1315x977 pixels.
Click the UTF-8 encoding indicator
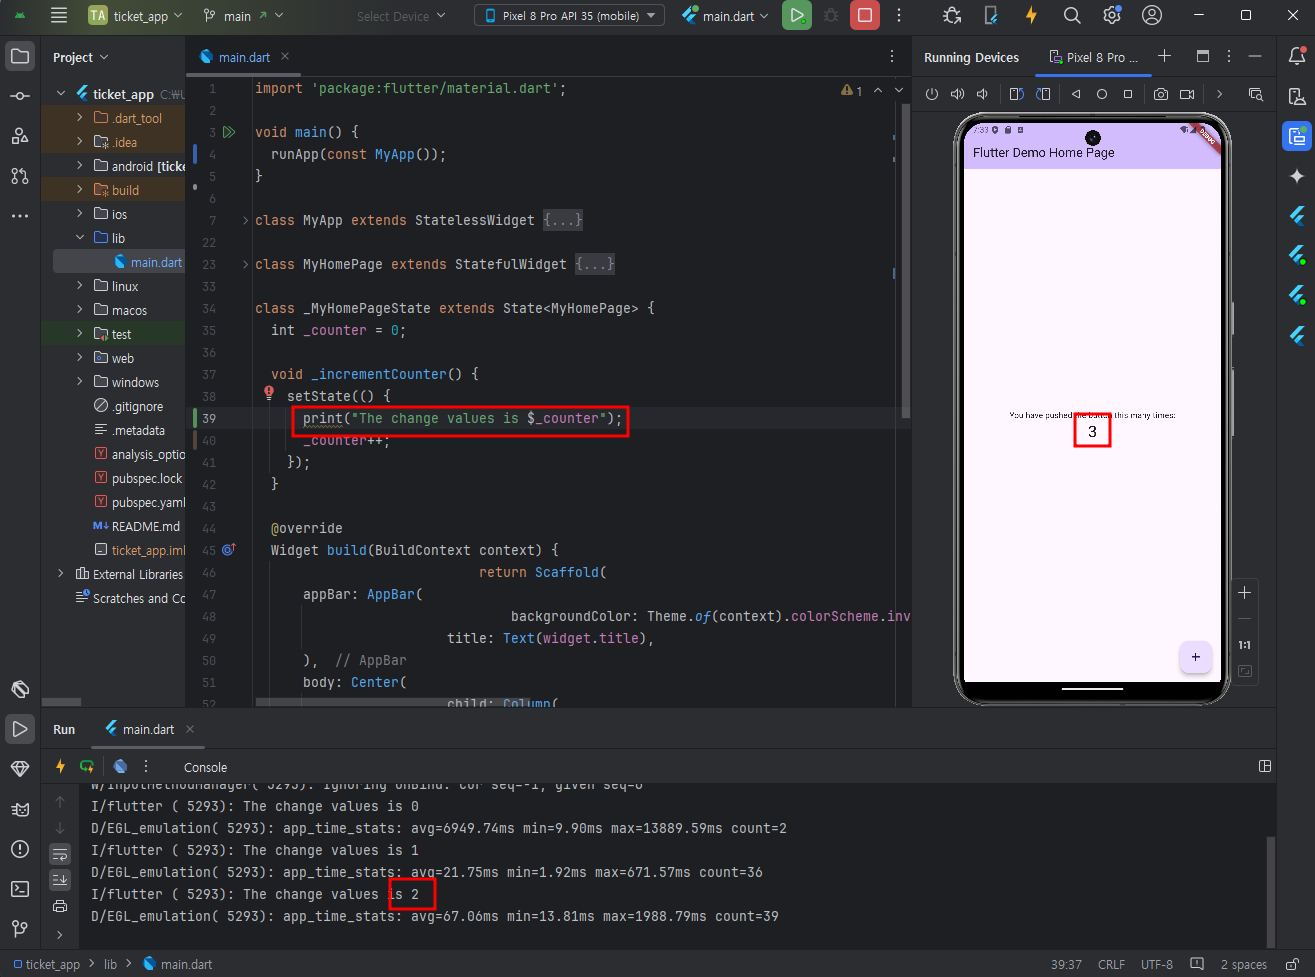click(x=1157, y=965)
